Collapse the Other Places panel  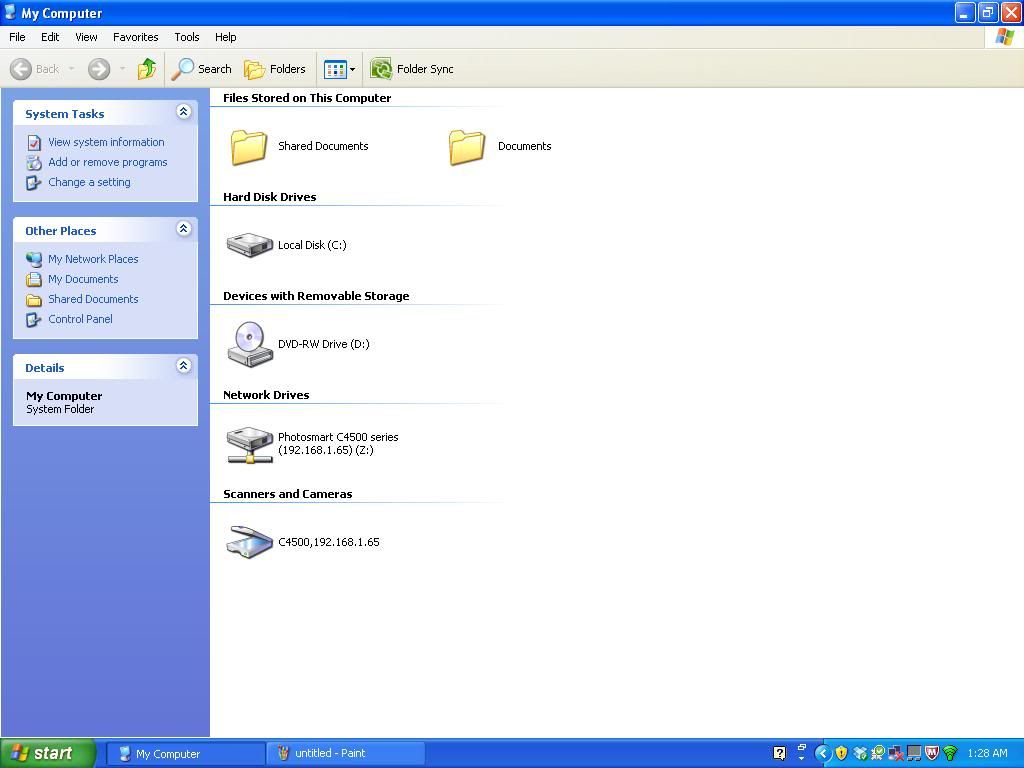pyautogui.click(x=184, y=229)
